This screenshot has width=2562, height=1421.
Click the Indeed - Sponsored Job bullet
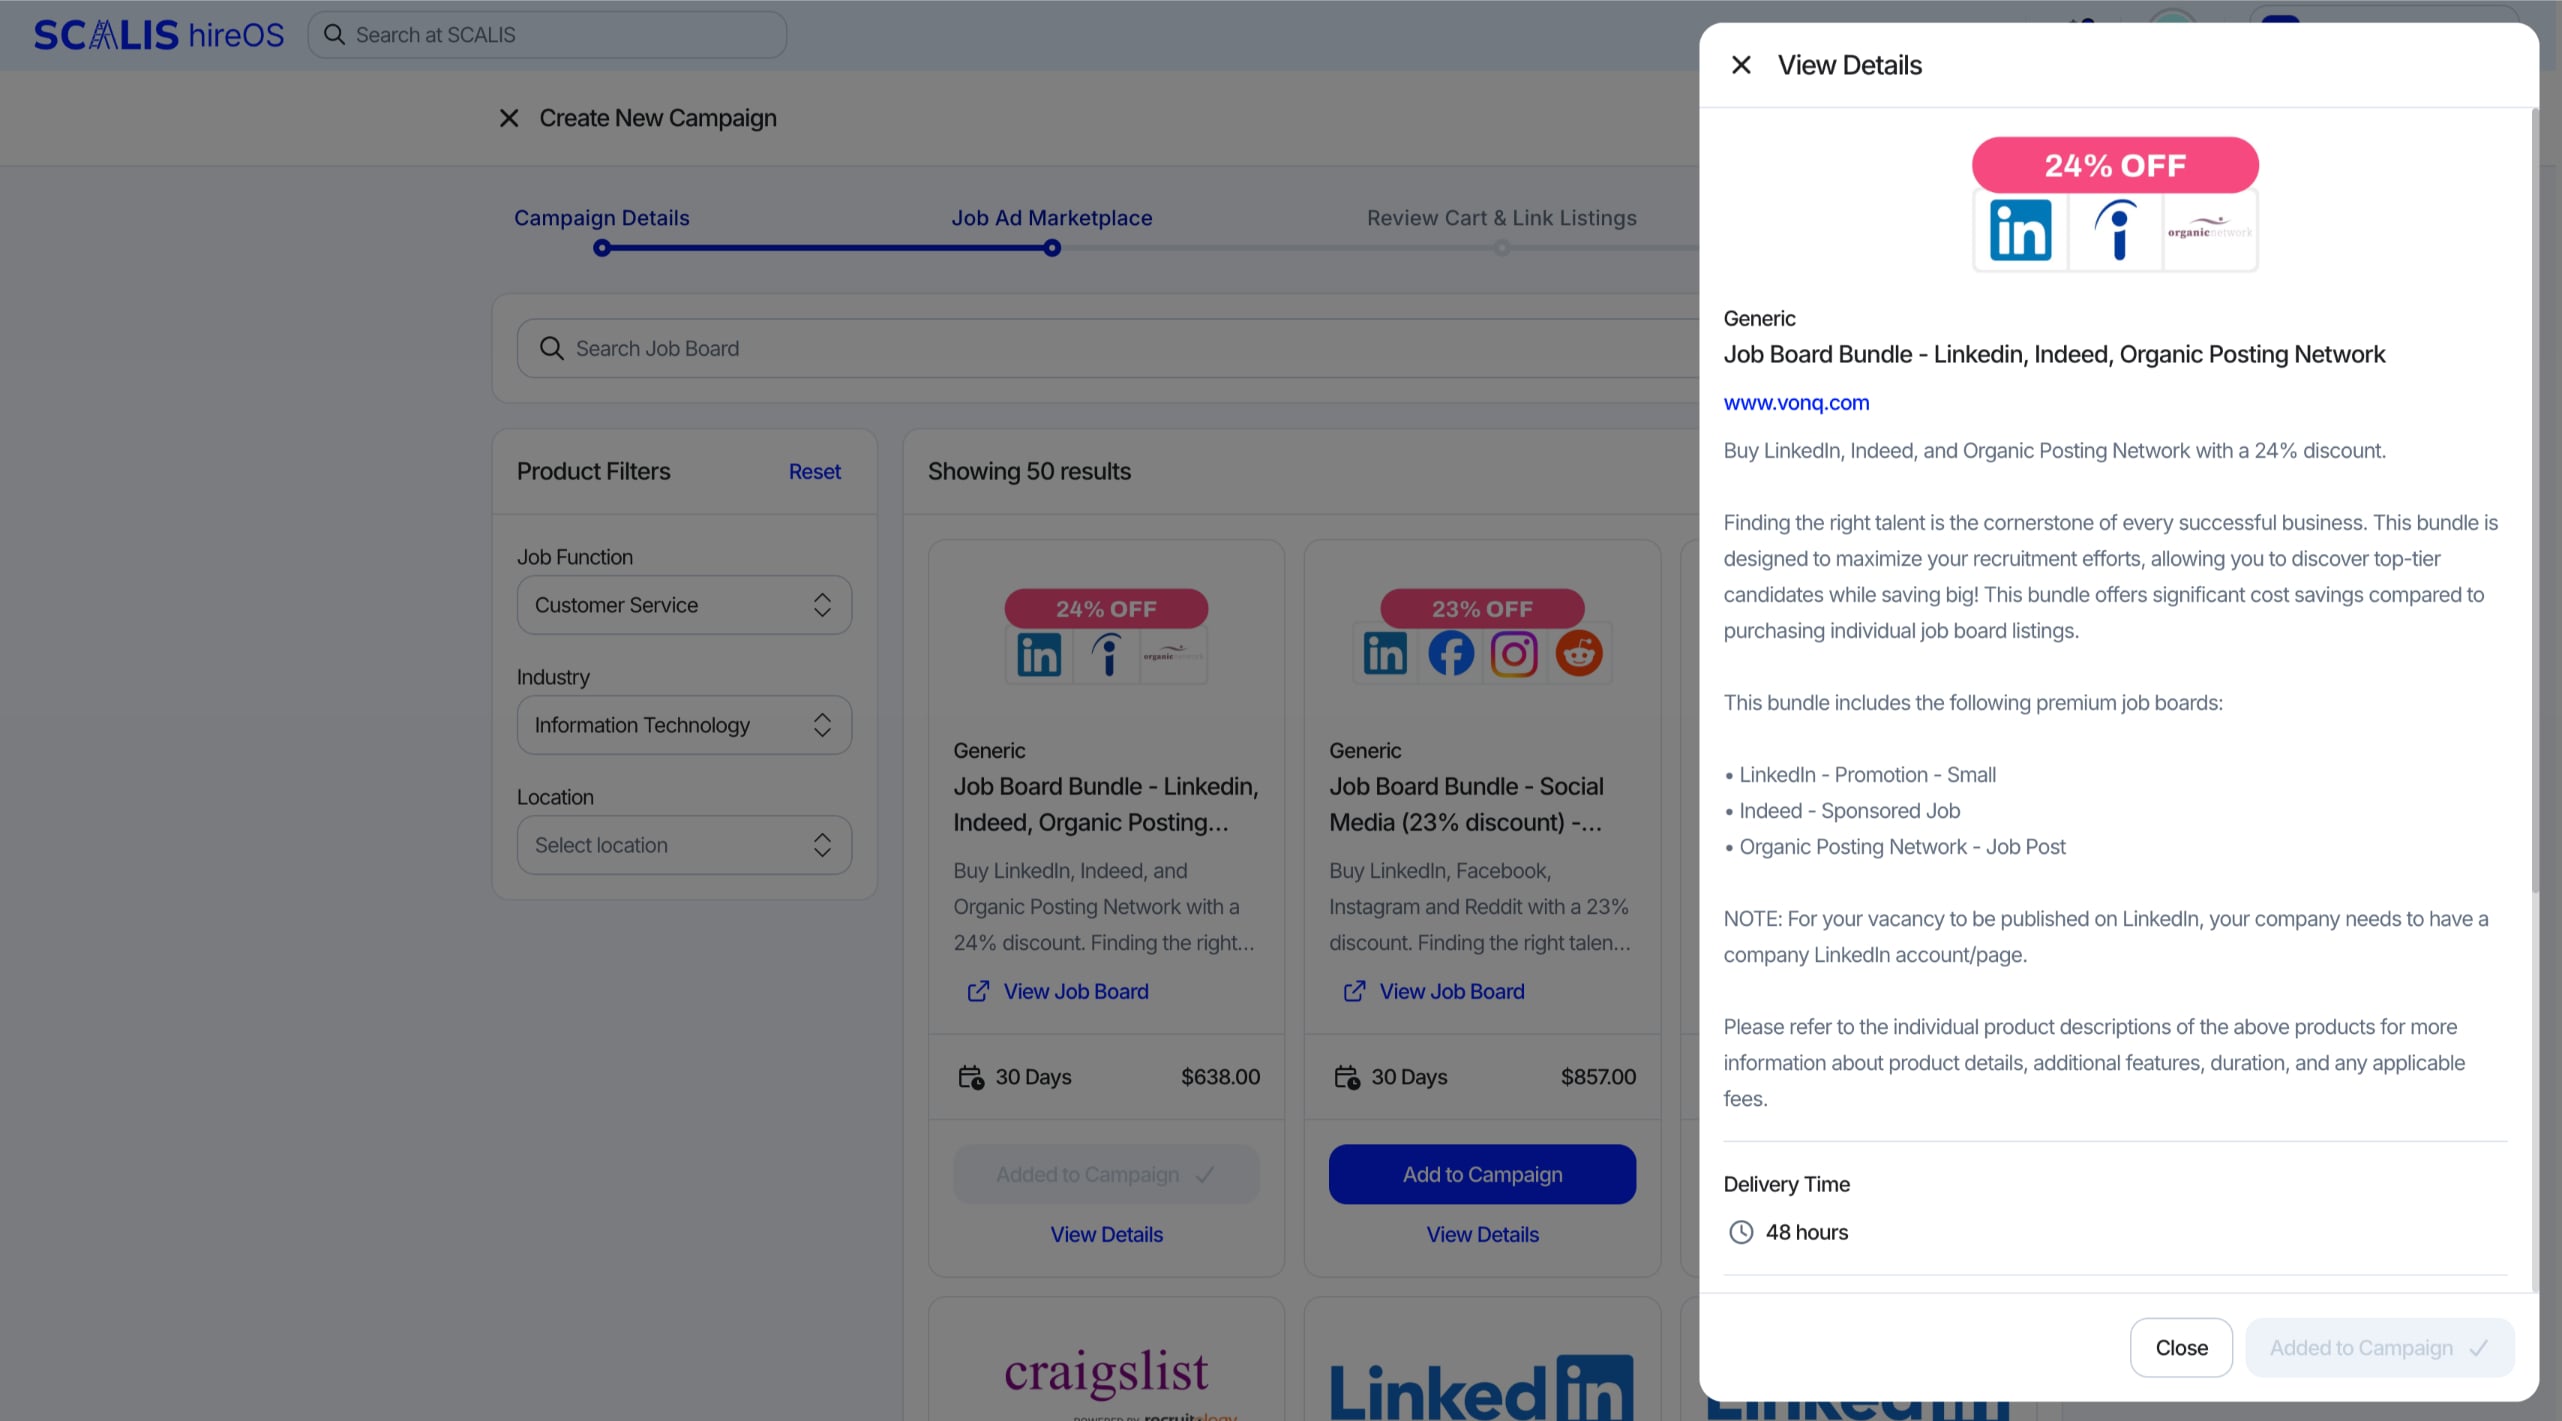[1849, 811]
